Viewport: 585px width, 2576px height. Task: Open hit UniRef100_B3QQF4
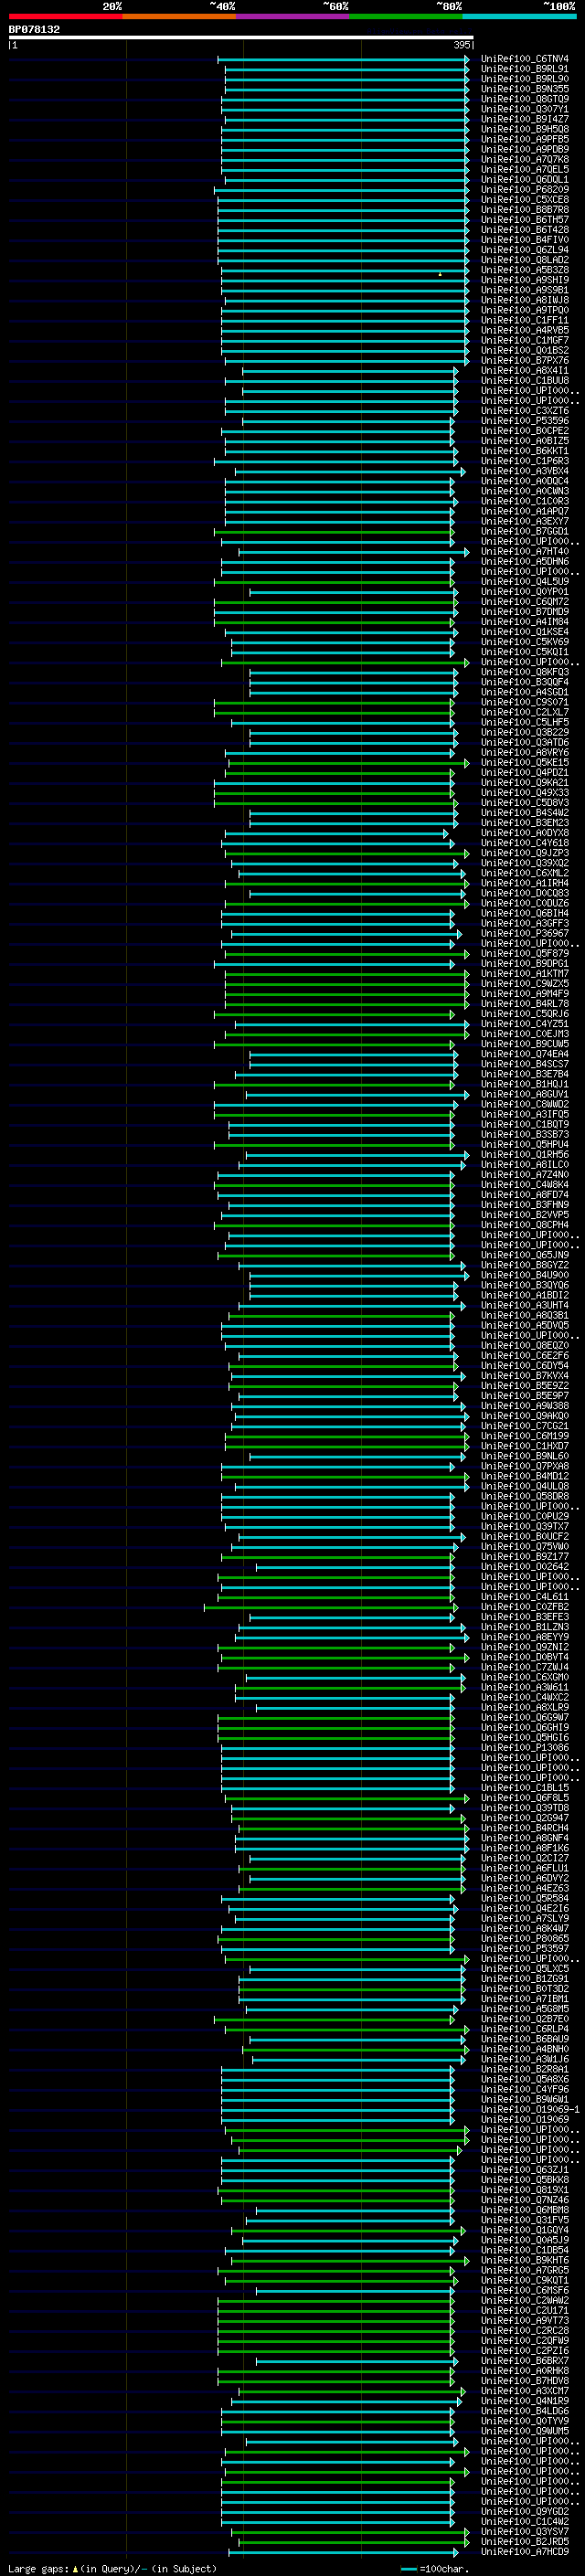coord(525,682)
